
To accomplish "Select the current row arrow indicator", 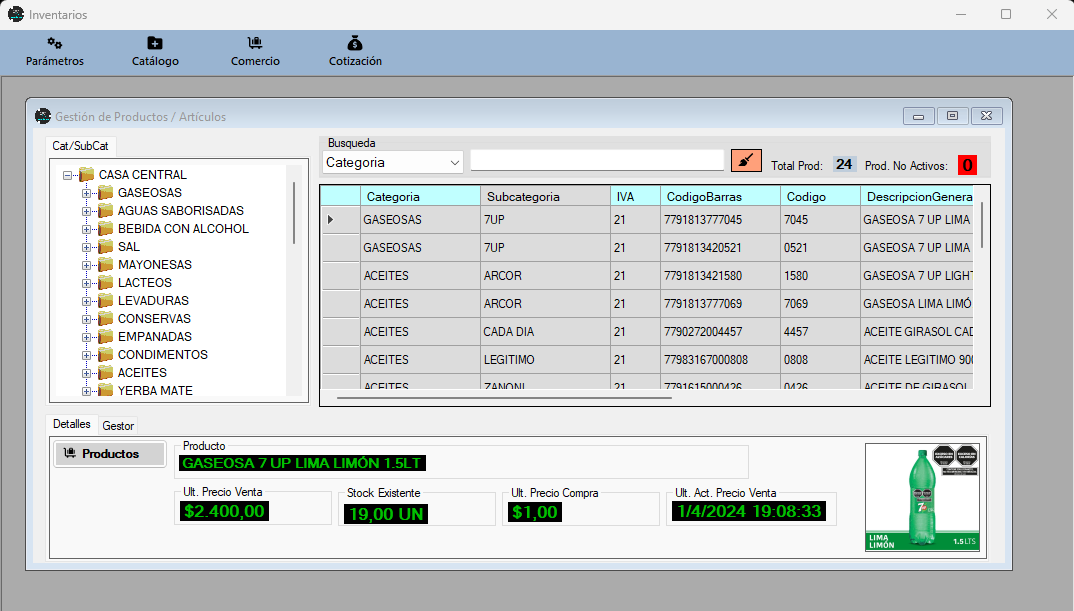I will pos(331,220).
